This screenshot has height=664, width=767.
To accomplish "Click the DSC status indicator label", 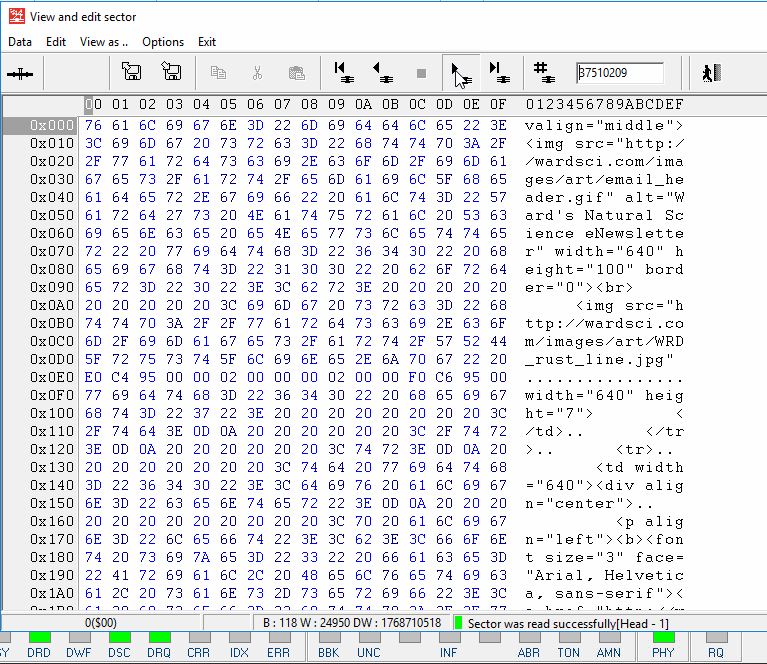I will [119, 653].
